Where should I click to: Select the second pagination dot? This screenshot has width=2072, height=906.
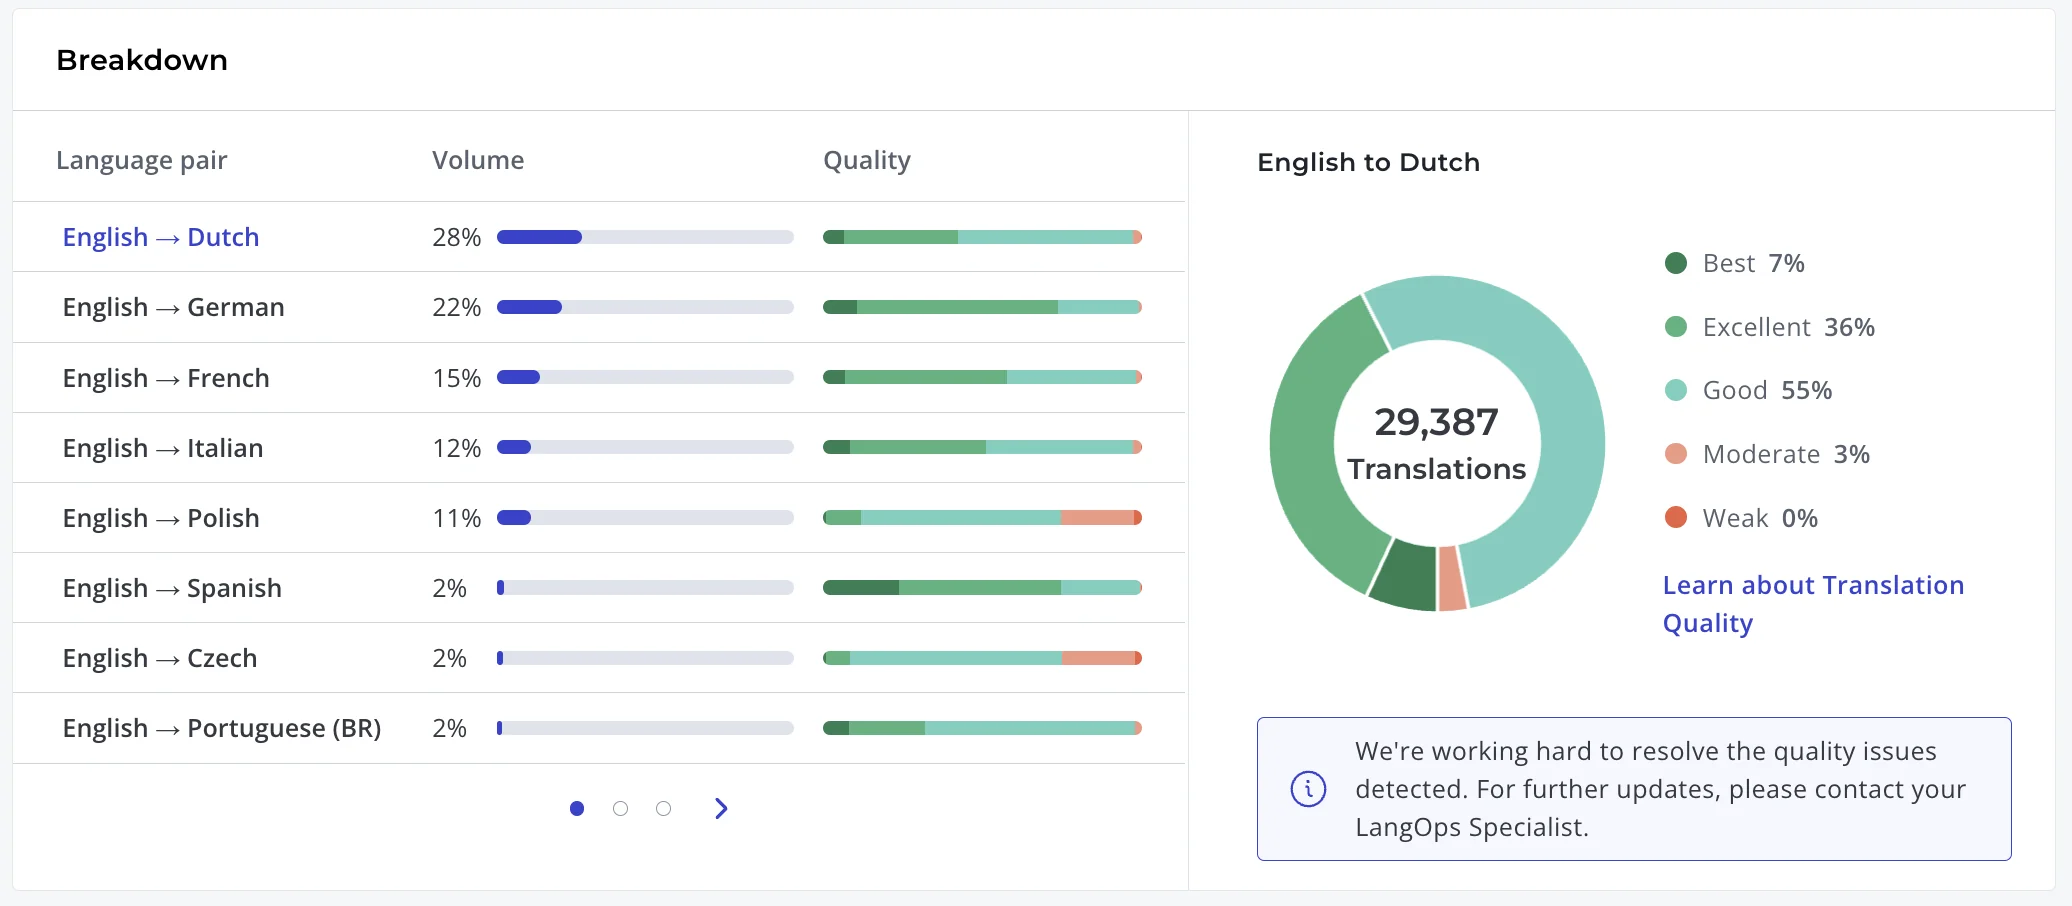pos(620,808)
